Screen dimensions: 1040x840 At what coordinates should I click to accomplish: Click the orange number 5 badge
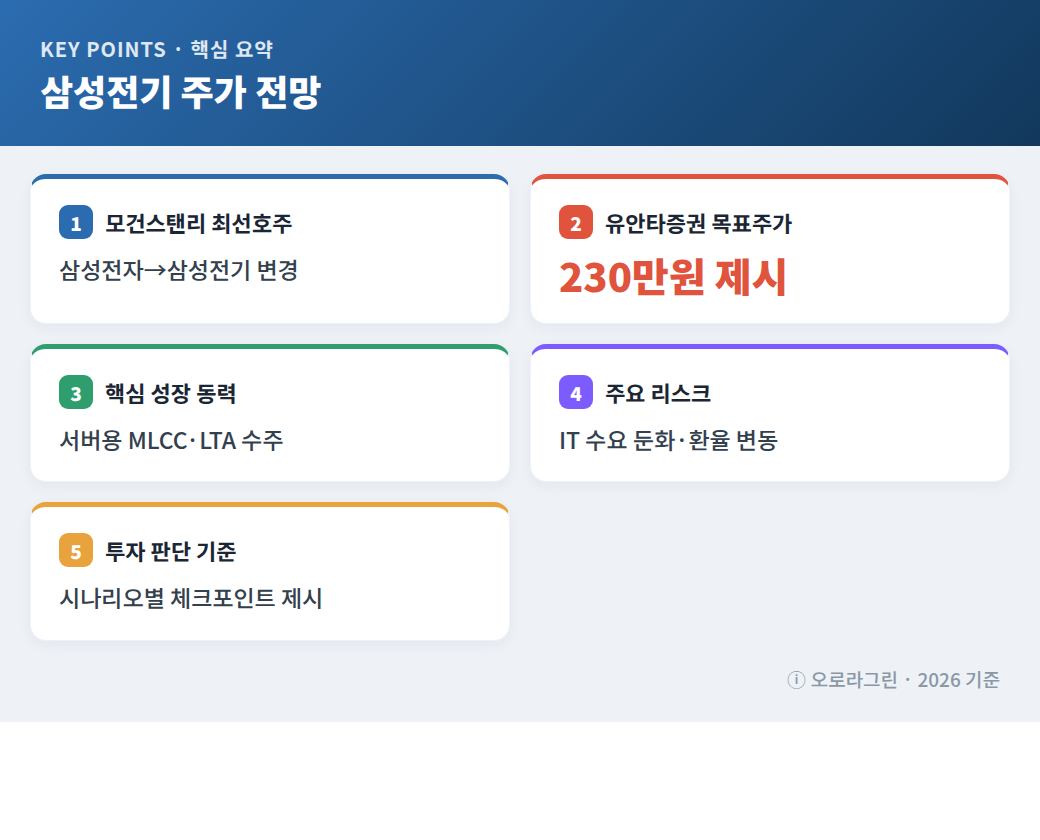point(76,550)
